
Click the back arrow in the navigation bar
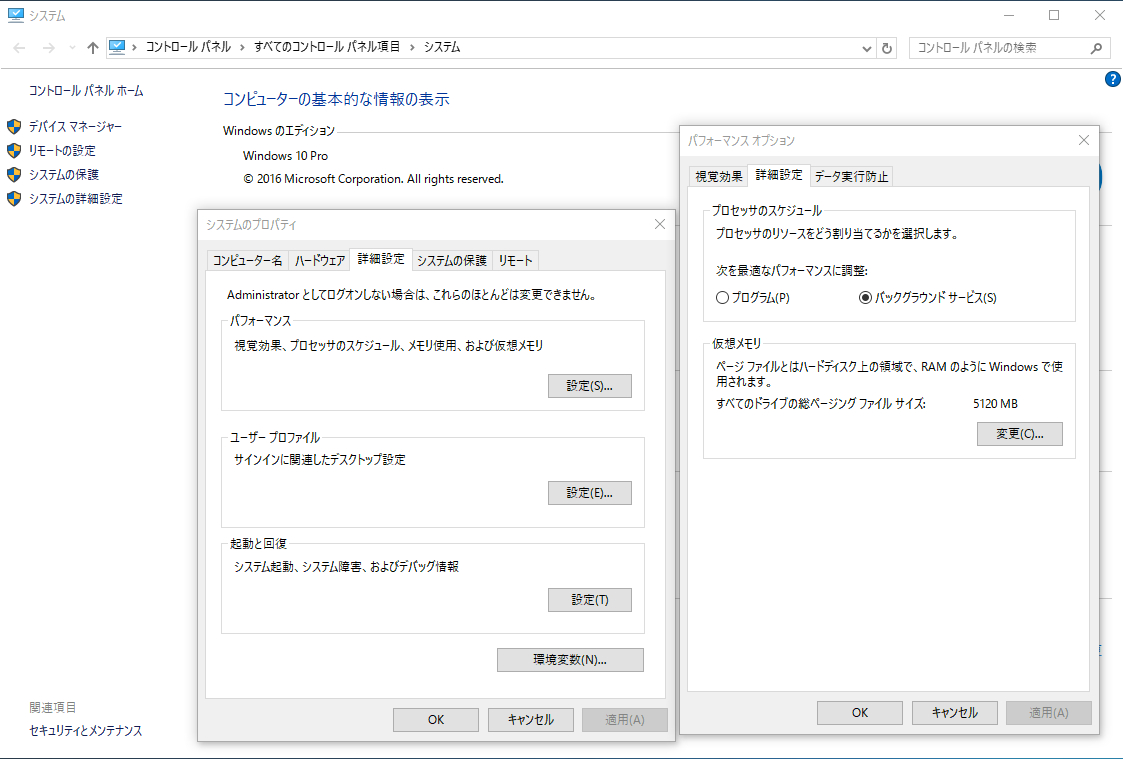point(19,48)
